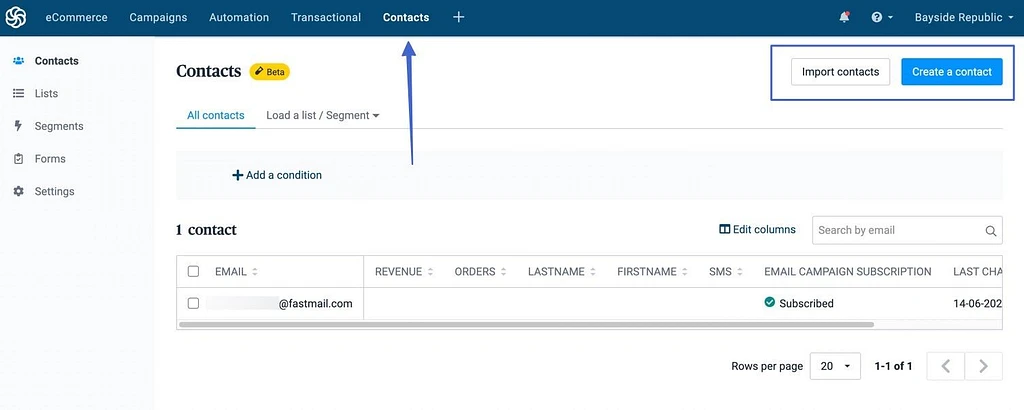Switch to the All contacts tab
This screenshot has height=410, width=1024.
pyautogui.click(x=216, y=116)
